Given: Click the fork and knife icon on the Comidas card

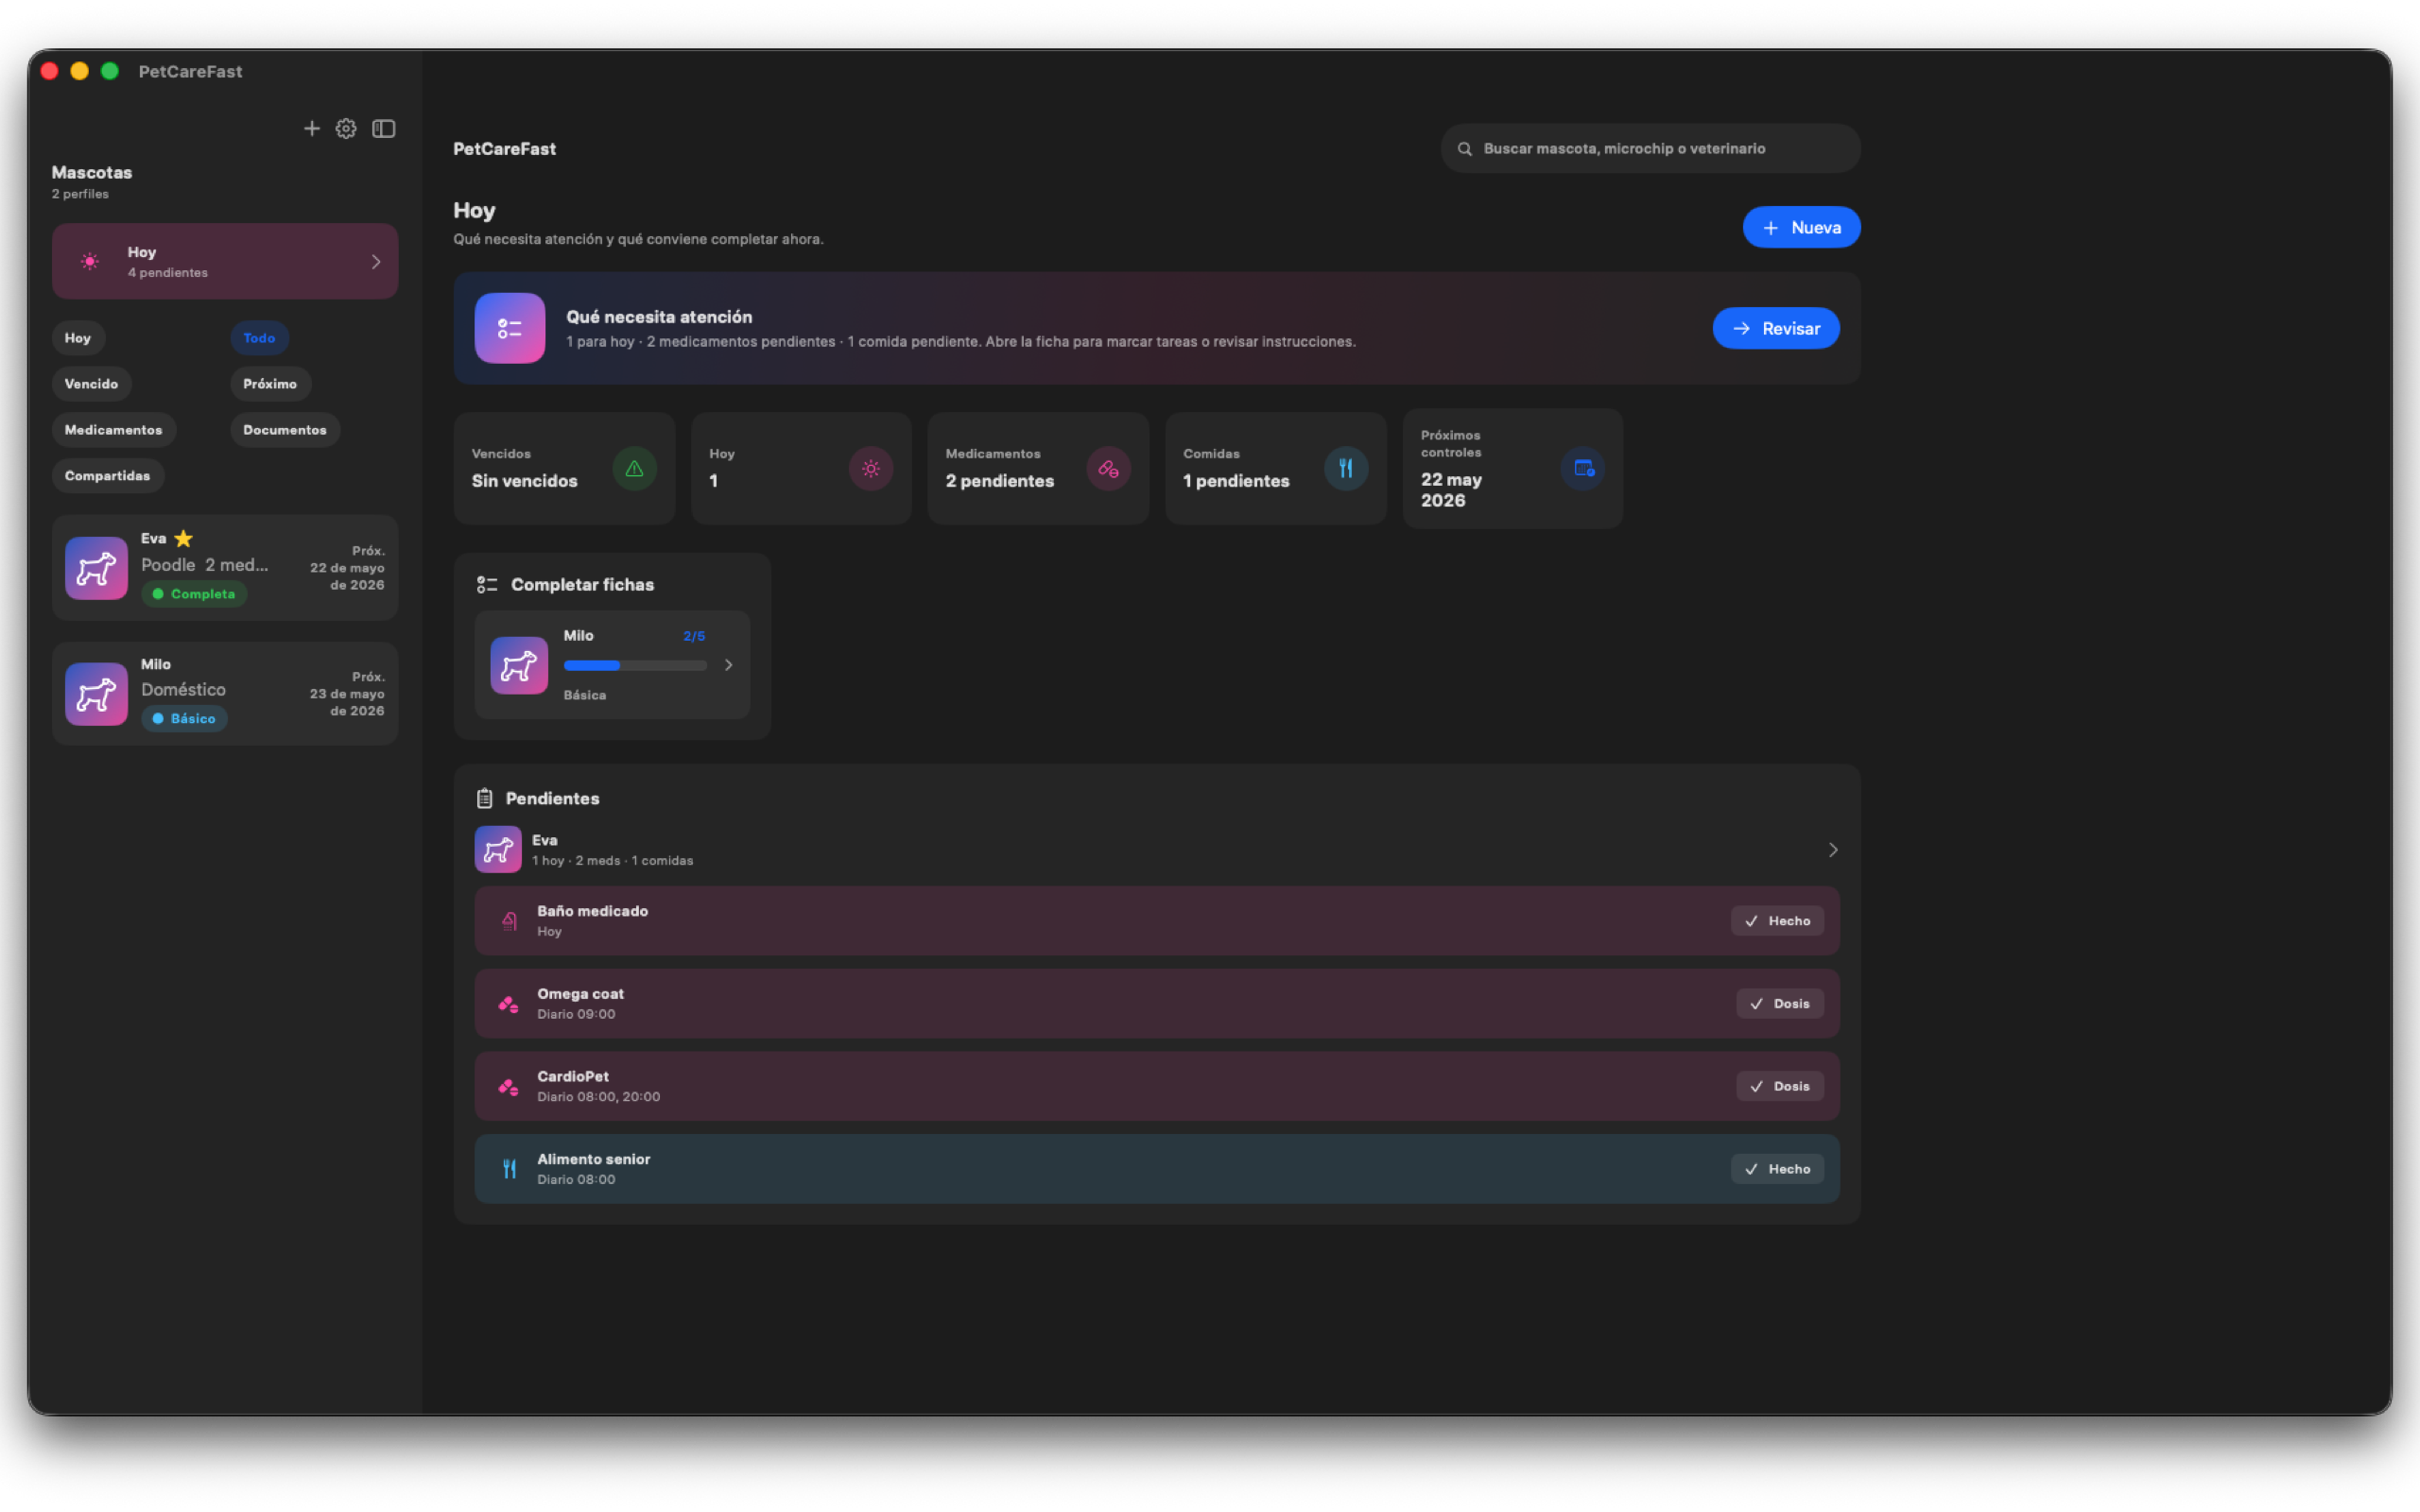Looking at the screenshot, I should (1346, 468).
